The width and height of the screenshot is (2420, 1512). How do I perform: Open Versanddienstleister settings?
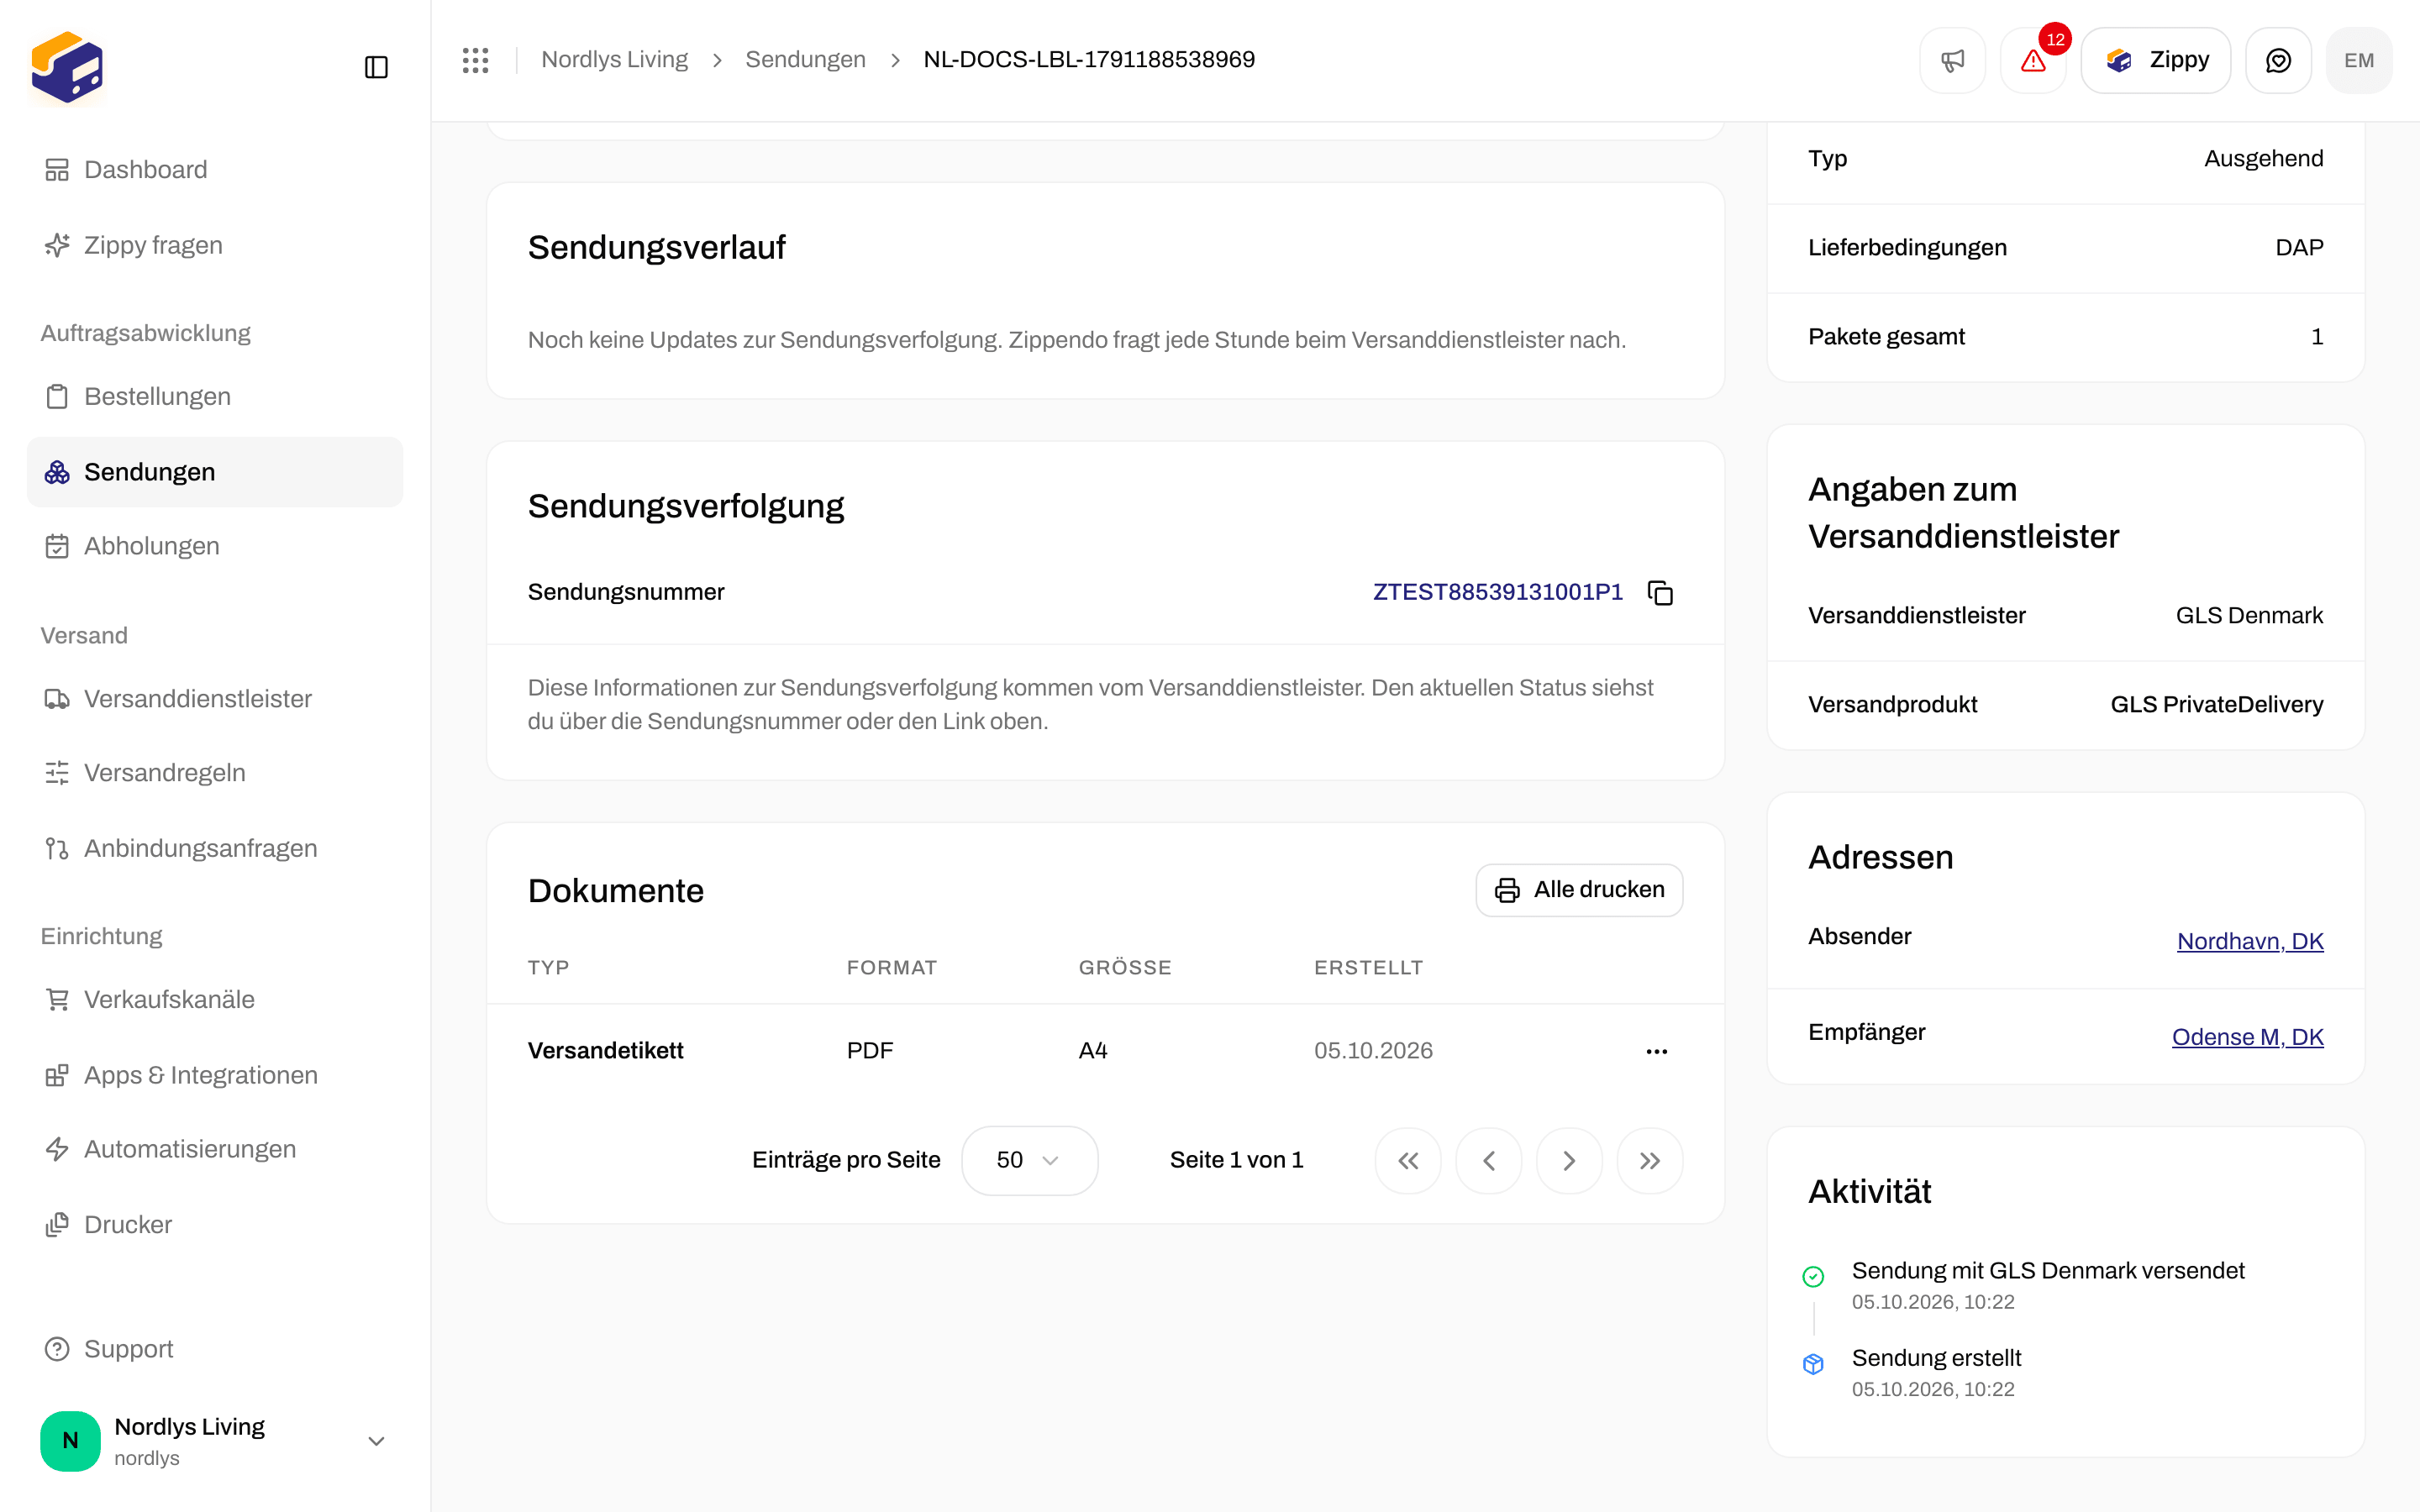coord(215,699)
